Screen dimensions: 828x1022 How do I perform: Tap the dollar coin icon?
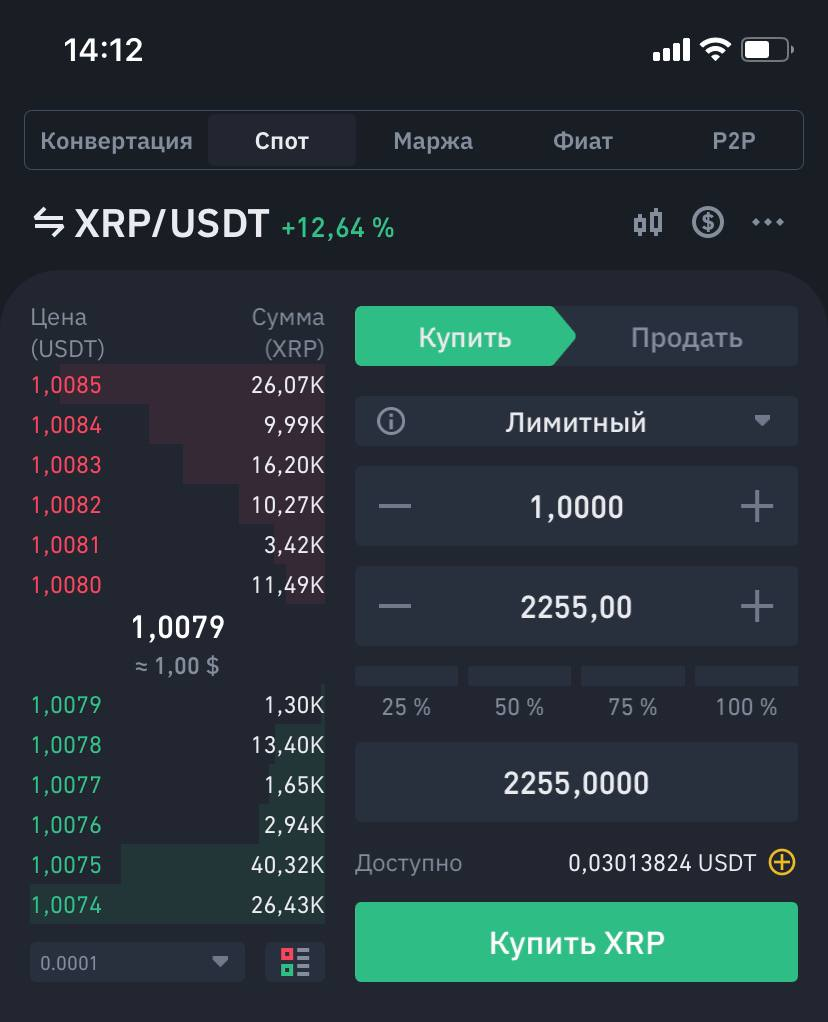tap(707, 222)
